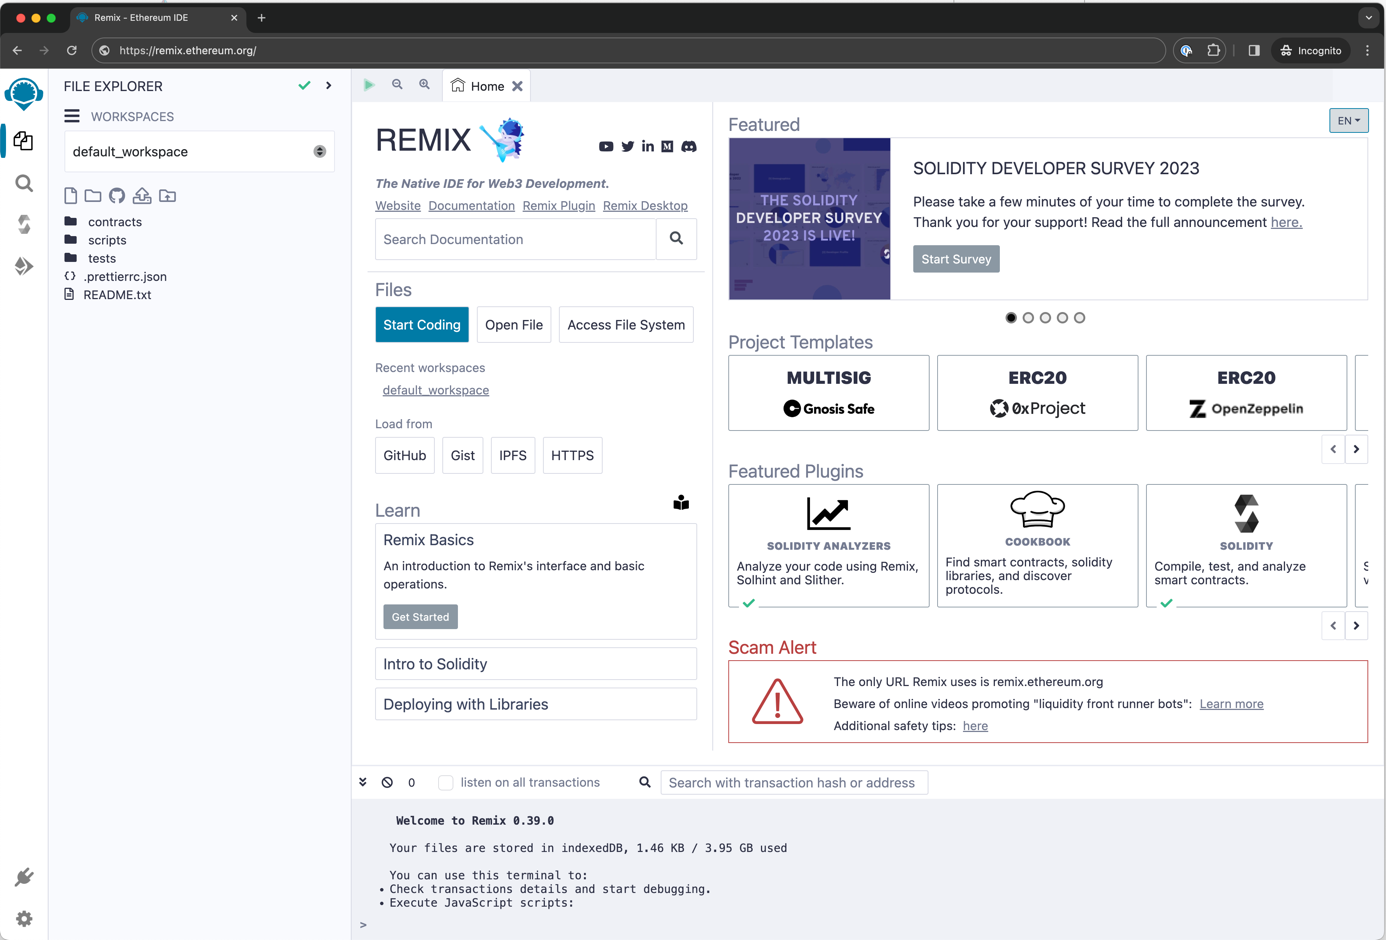The width and height of the screenshot is (1386, 940).
Task: Click the run script play icon
Action: pos(369,86)
